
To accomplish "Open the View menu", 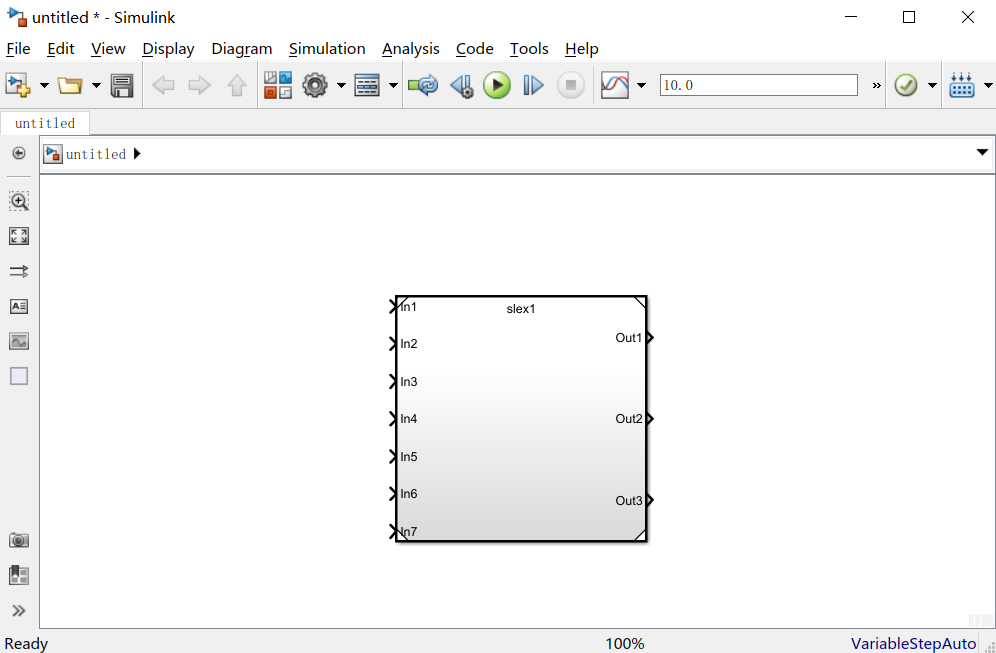I will [108, 49].
